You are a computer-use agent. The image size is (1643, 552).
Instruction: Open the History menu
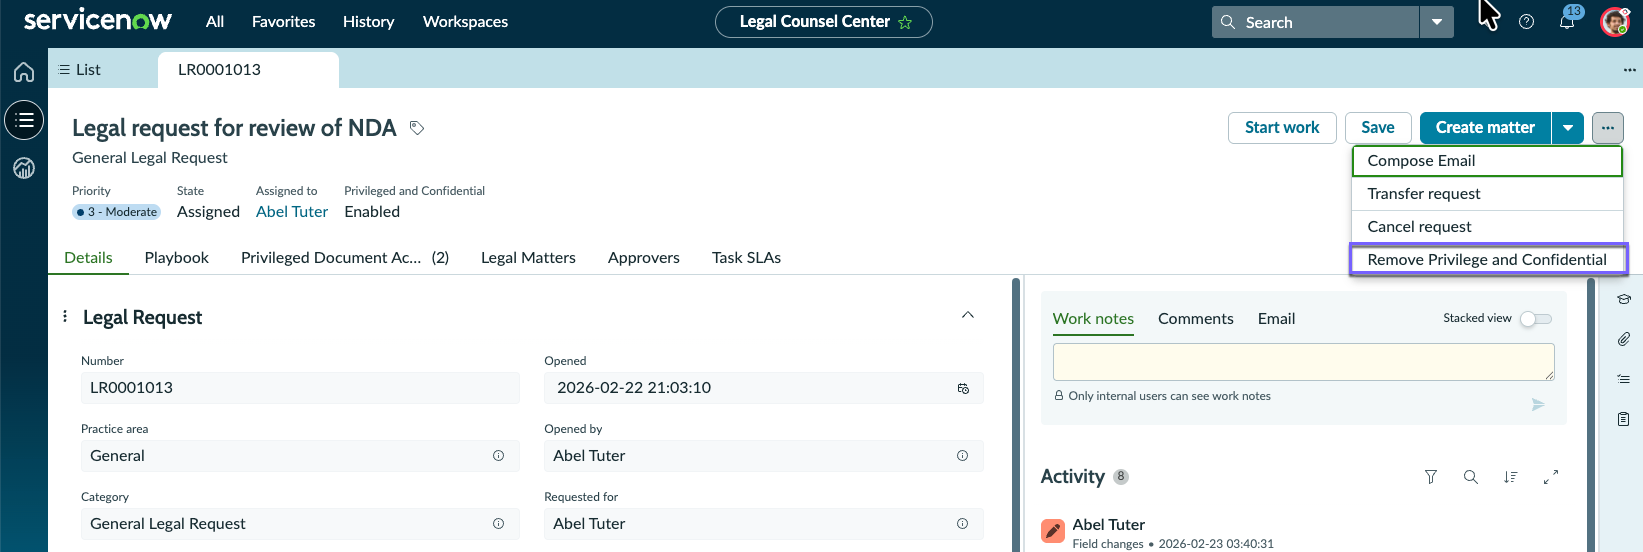[368, 22]
